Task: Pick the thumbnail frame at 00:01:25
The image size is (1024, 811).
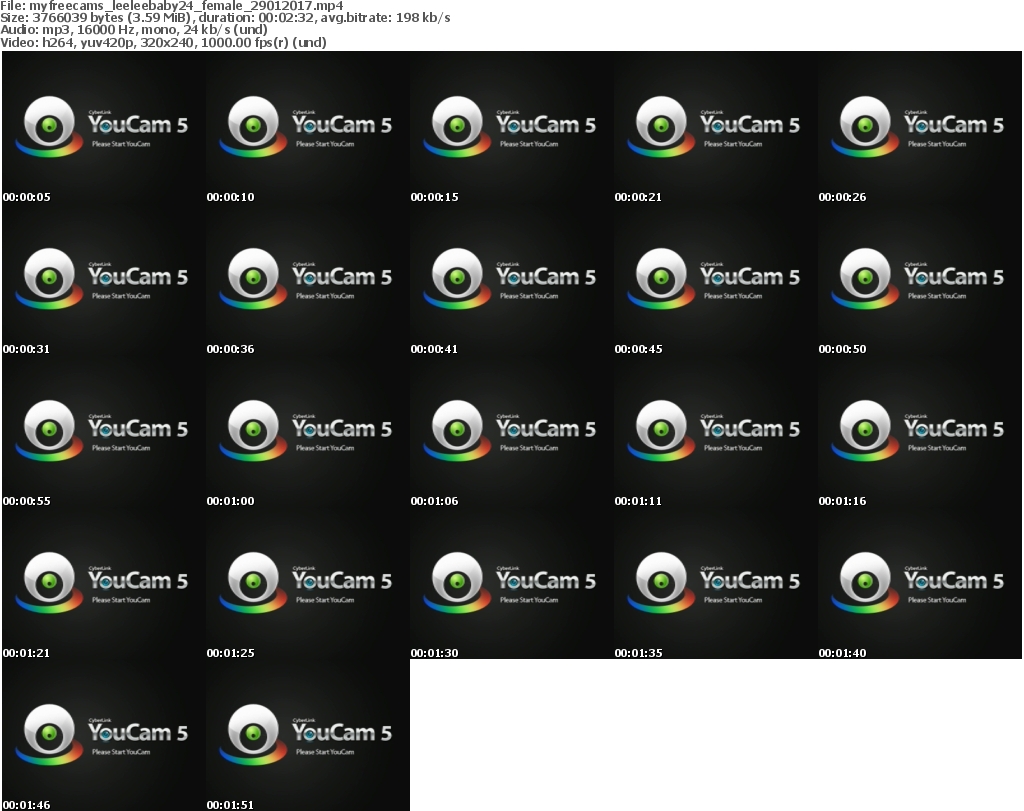Action: 308,583
